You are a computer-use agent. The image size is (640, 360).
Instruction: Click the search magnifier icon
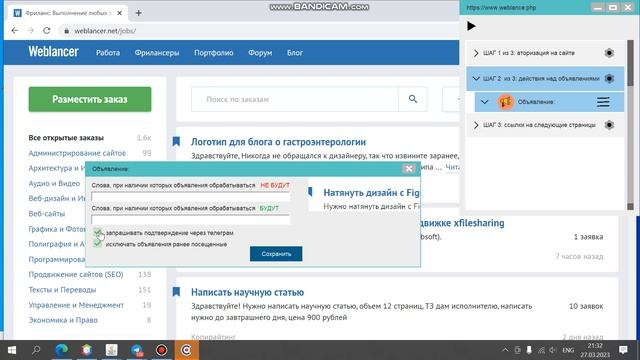click(413, 99)
